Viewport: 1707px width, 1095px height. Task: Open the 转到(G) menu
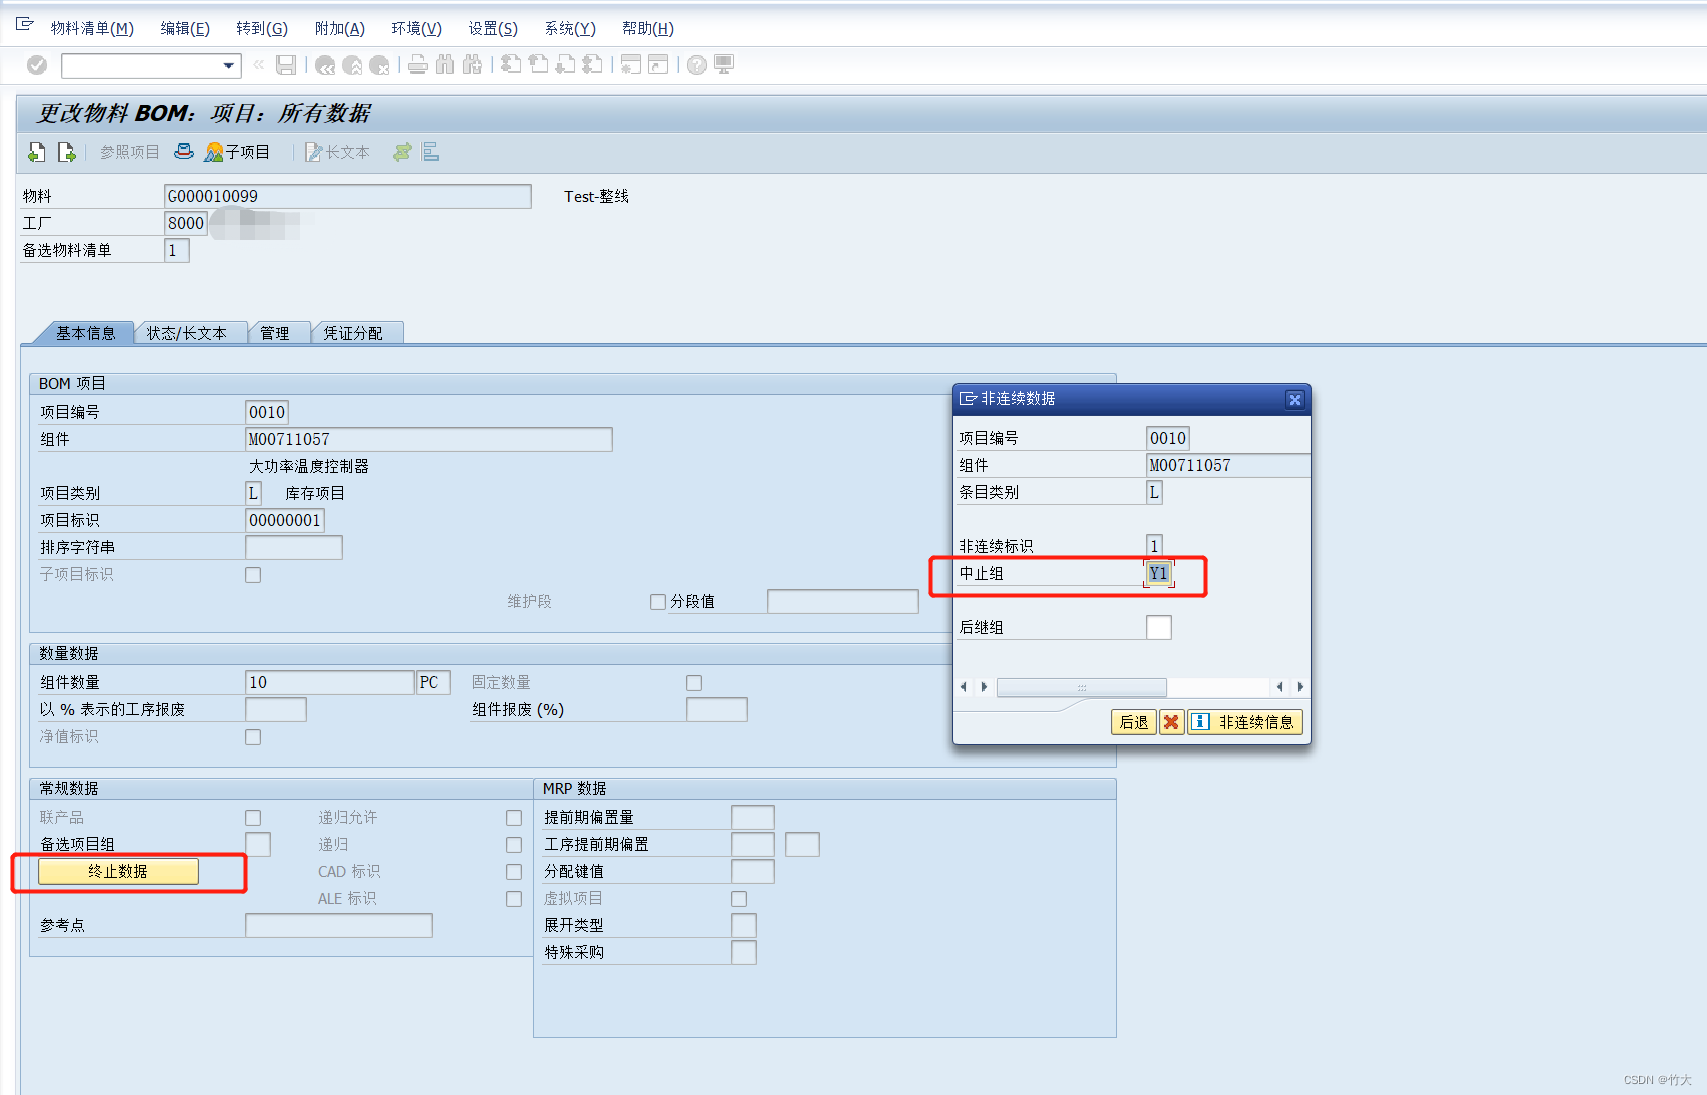click(262, 28)
